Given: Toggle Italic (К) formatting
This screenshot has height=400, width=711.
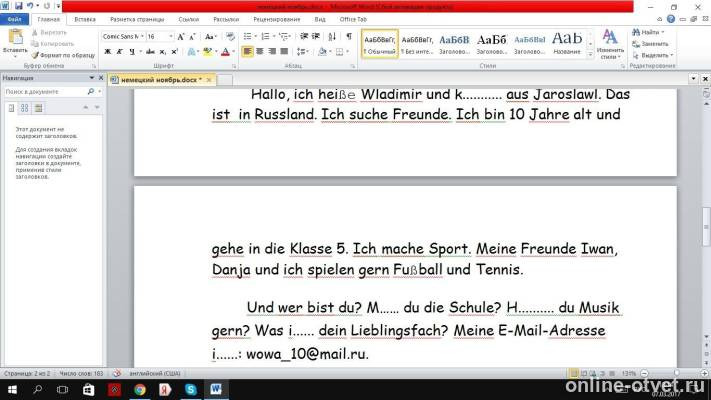Looking at the screenshot, I should coord(120,52).
